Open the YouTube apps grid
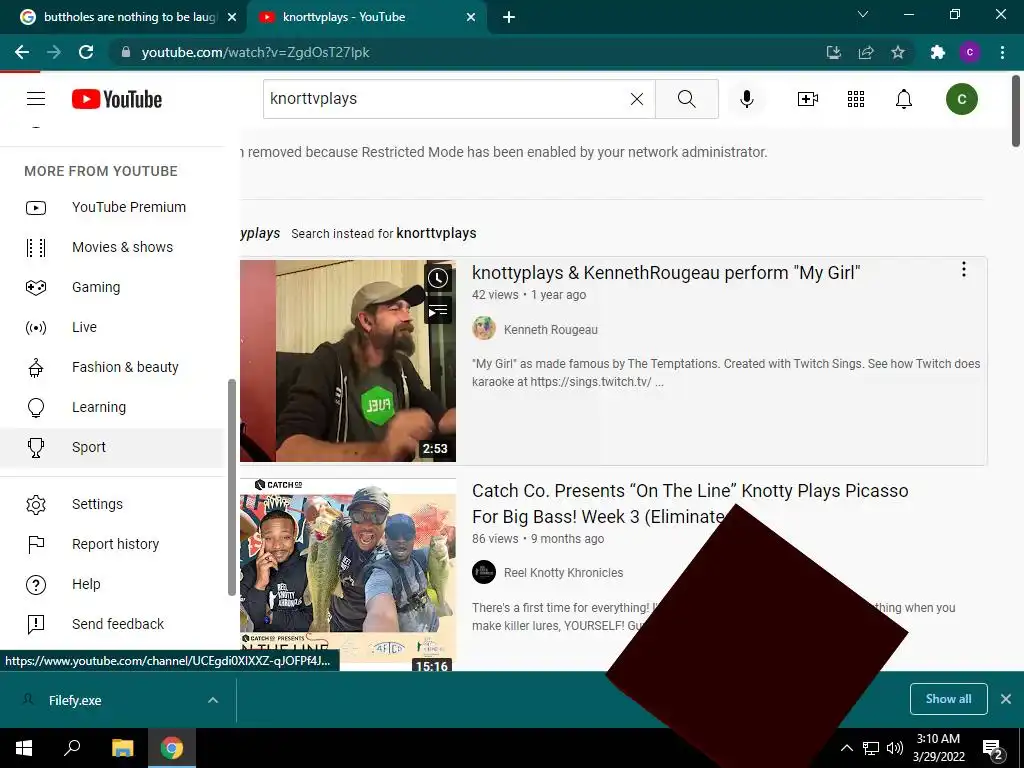This screenshot has width=1024, height=768. click(856, 99)
